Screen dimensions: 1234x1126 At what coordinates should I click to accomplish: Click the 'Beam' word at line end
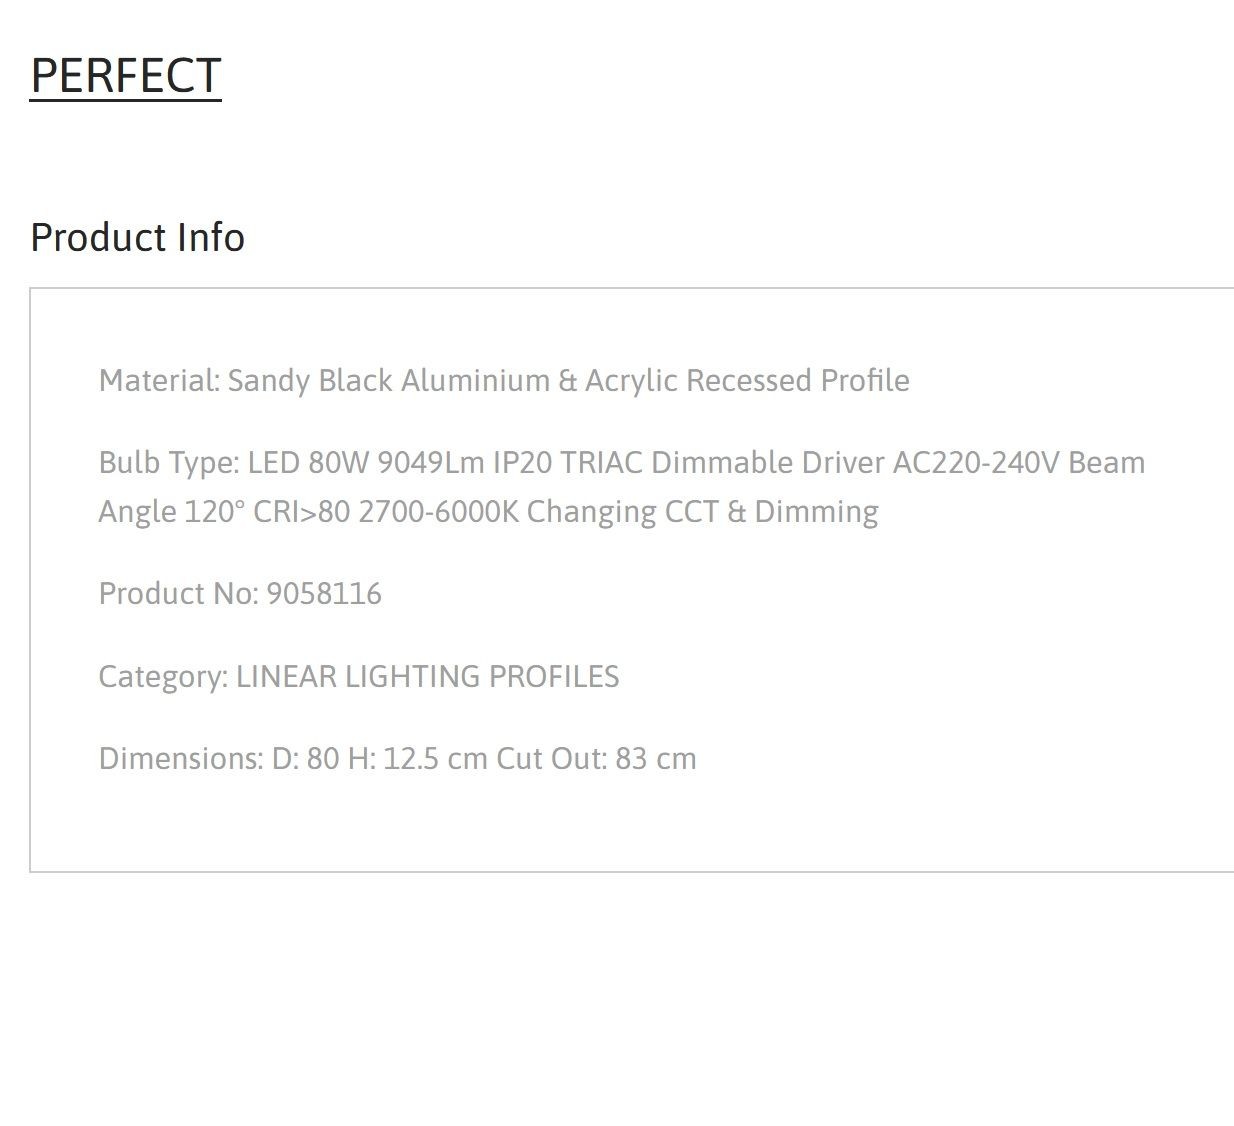1107,463
